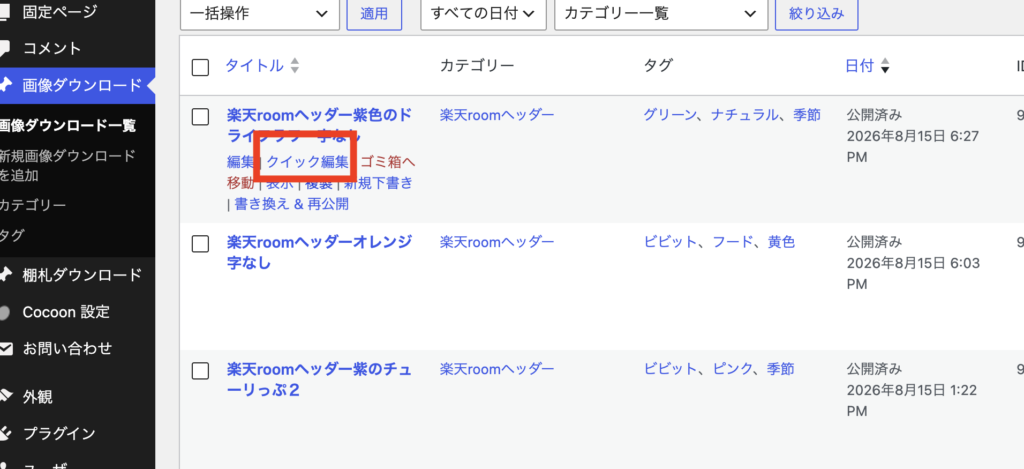Viewport: 1024px width, 469px height.
Task: Click the タグ column header text
Action: (x=658, y=65)
